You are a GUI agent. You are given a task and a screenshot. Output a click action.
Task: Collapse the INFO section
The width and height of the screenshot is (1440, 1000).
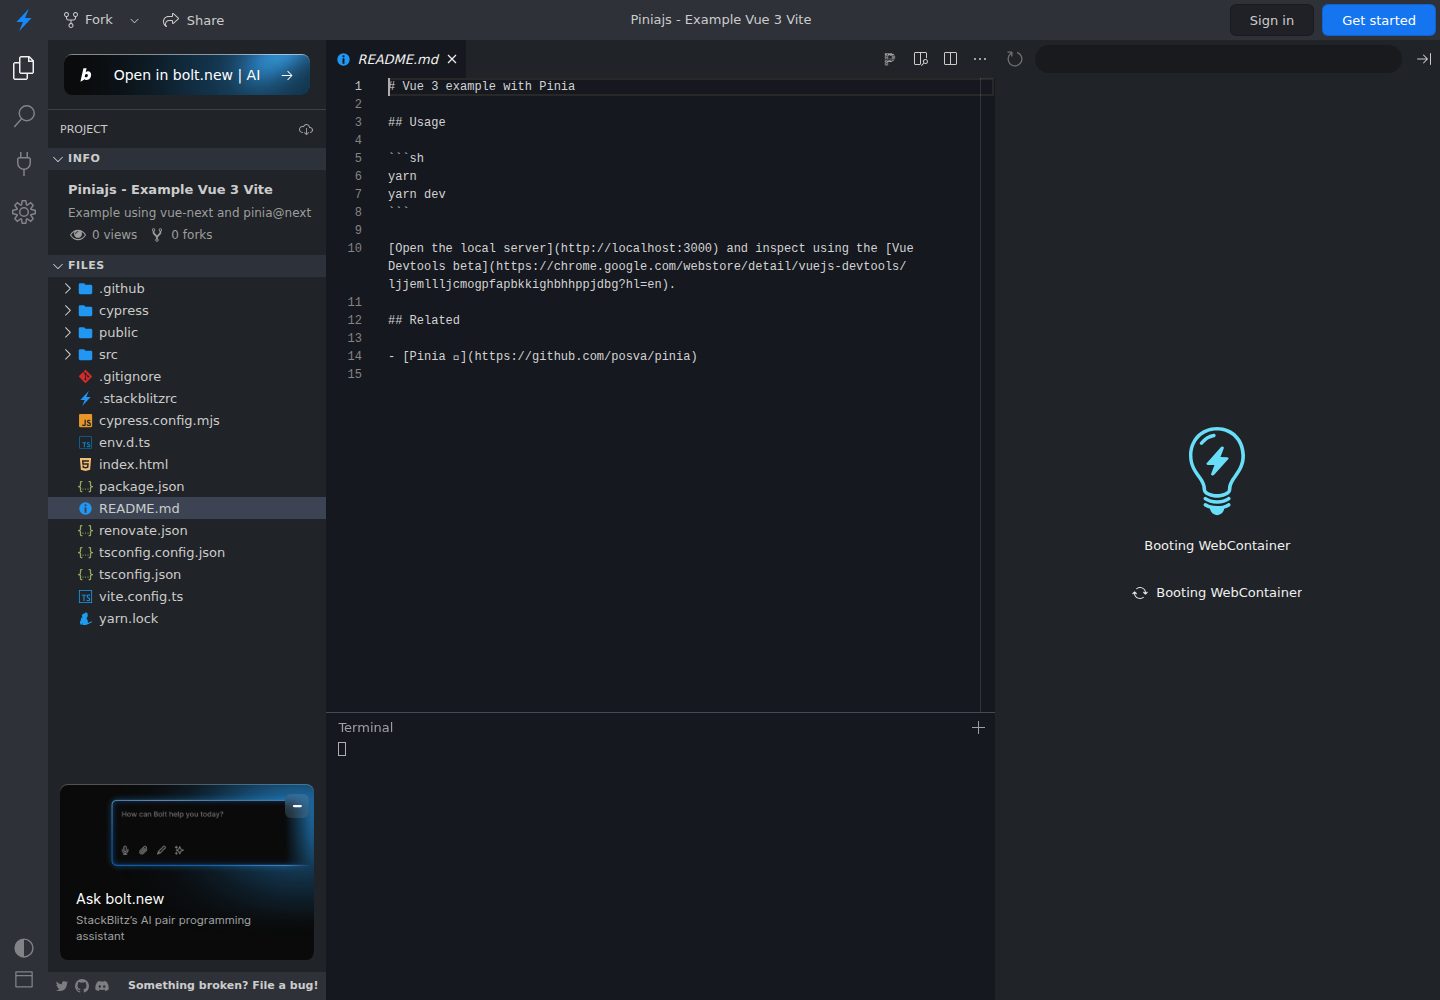coord(186,158)
